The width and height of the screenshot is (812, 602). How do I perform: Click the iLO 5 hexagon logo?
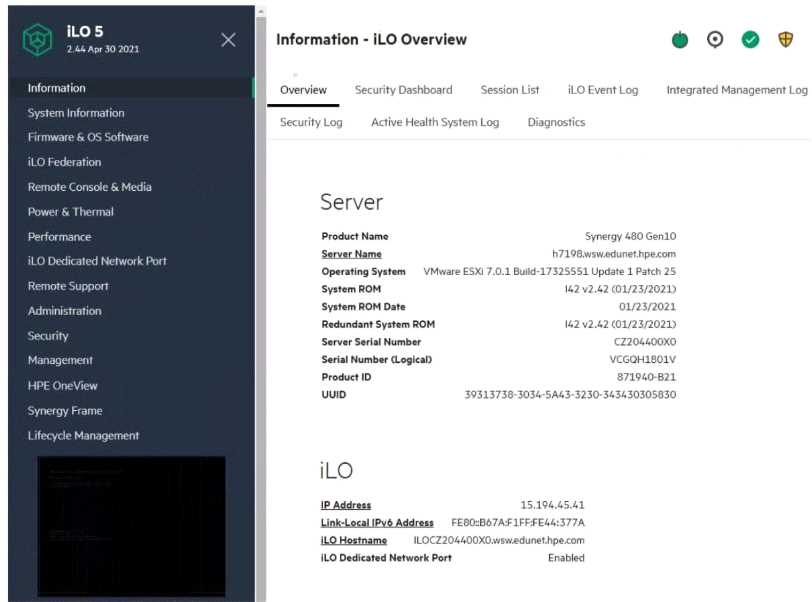[x=37, y=39]
